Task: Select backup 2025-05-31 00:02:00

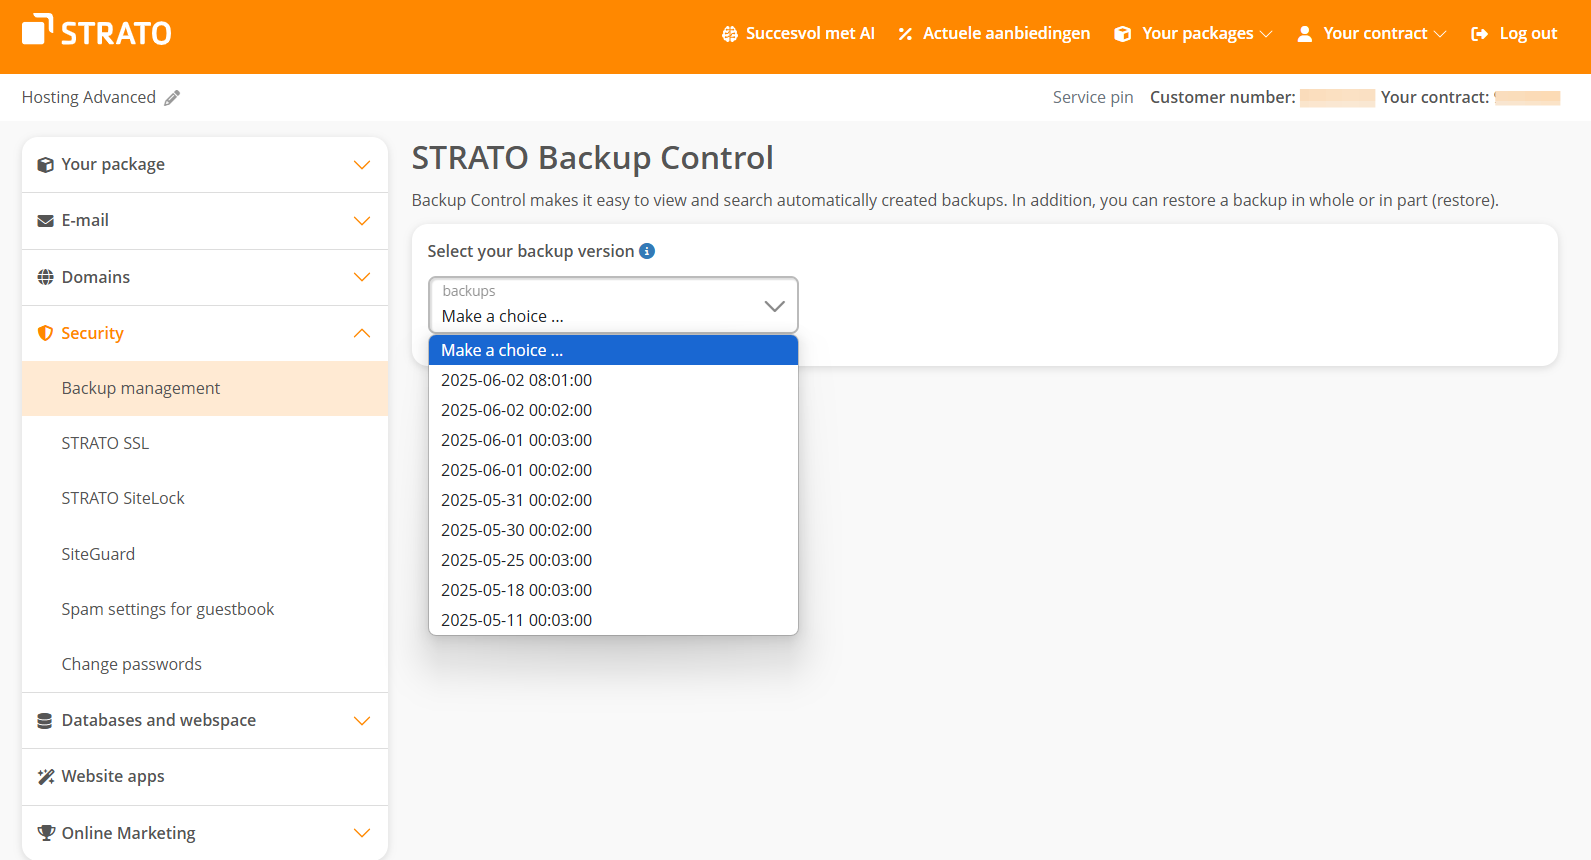Action: [613, 500]
